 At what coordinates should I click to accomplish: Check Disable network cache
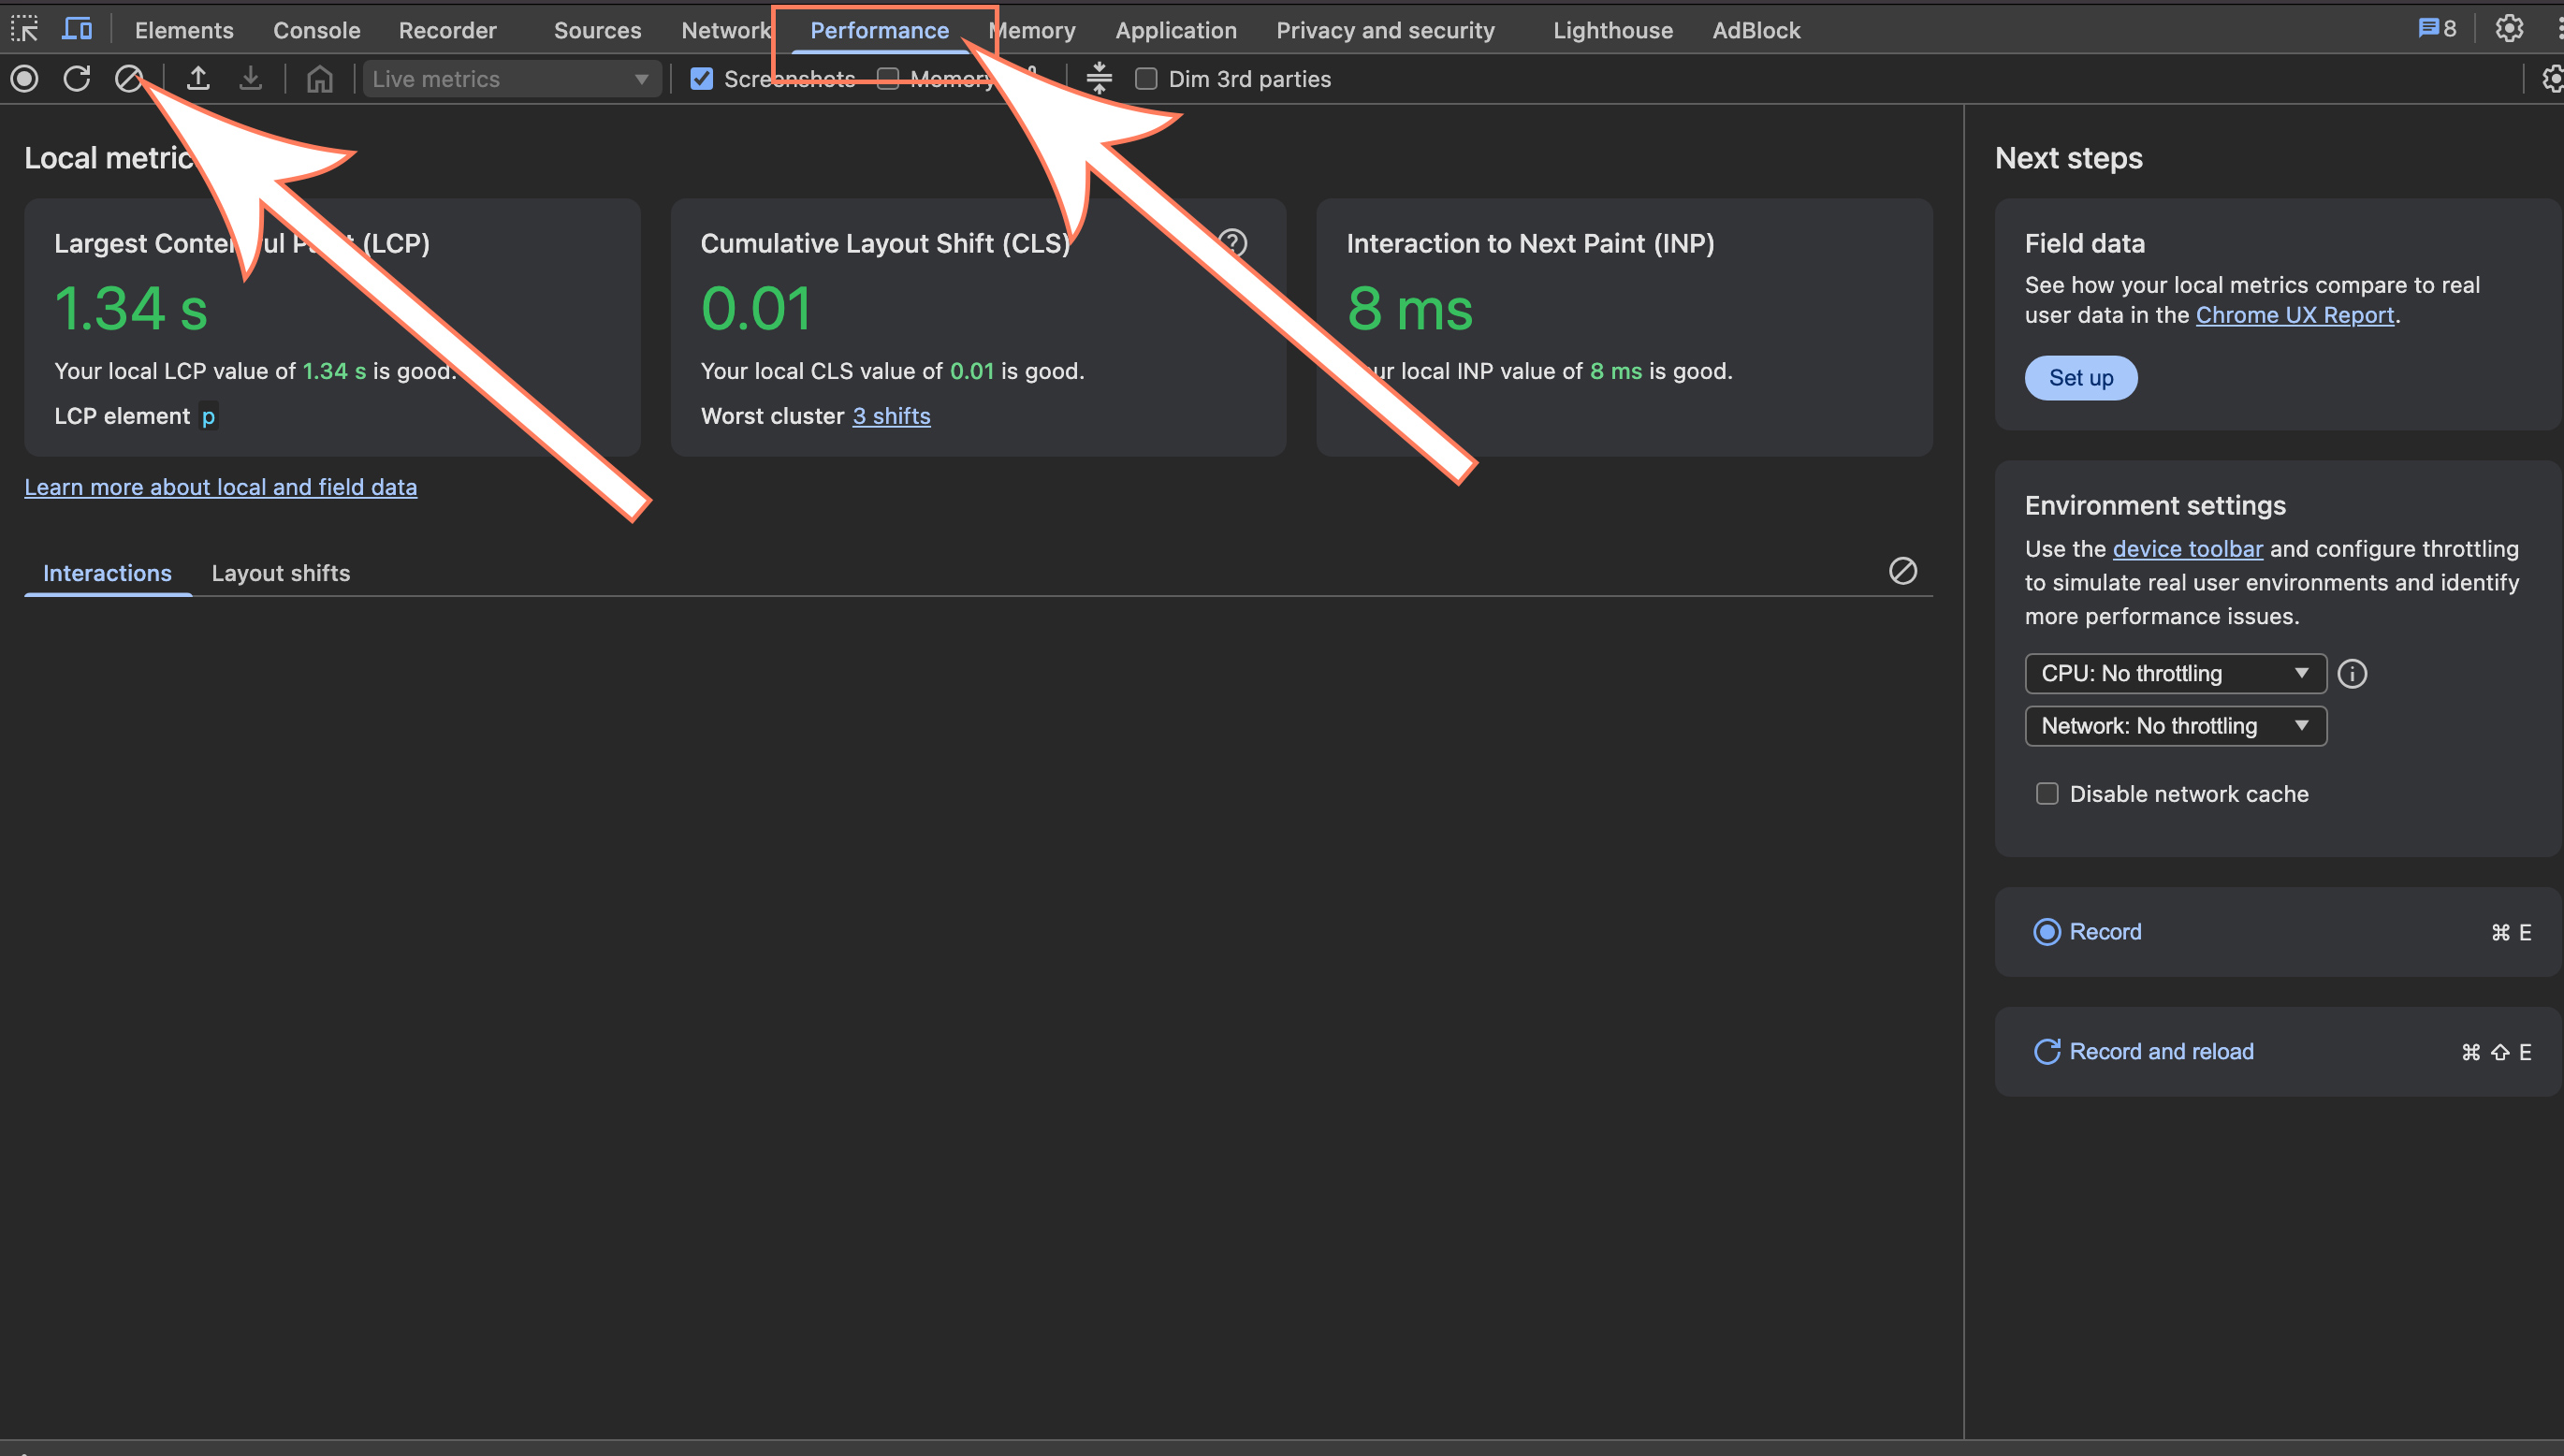2047,793
